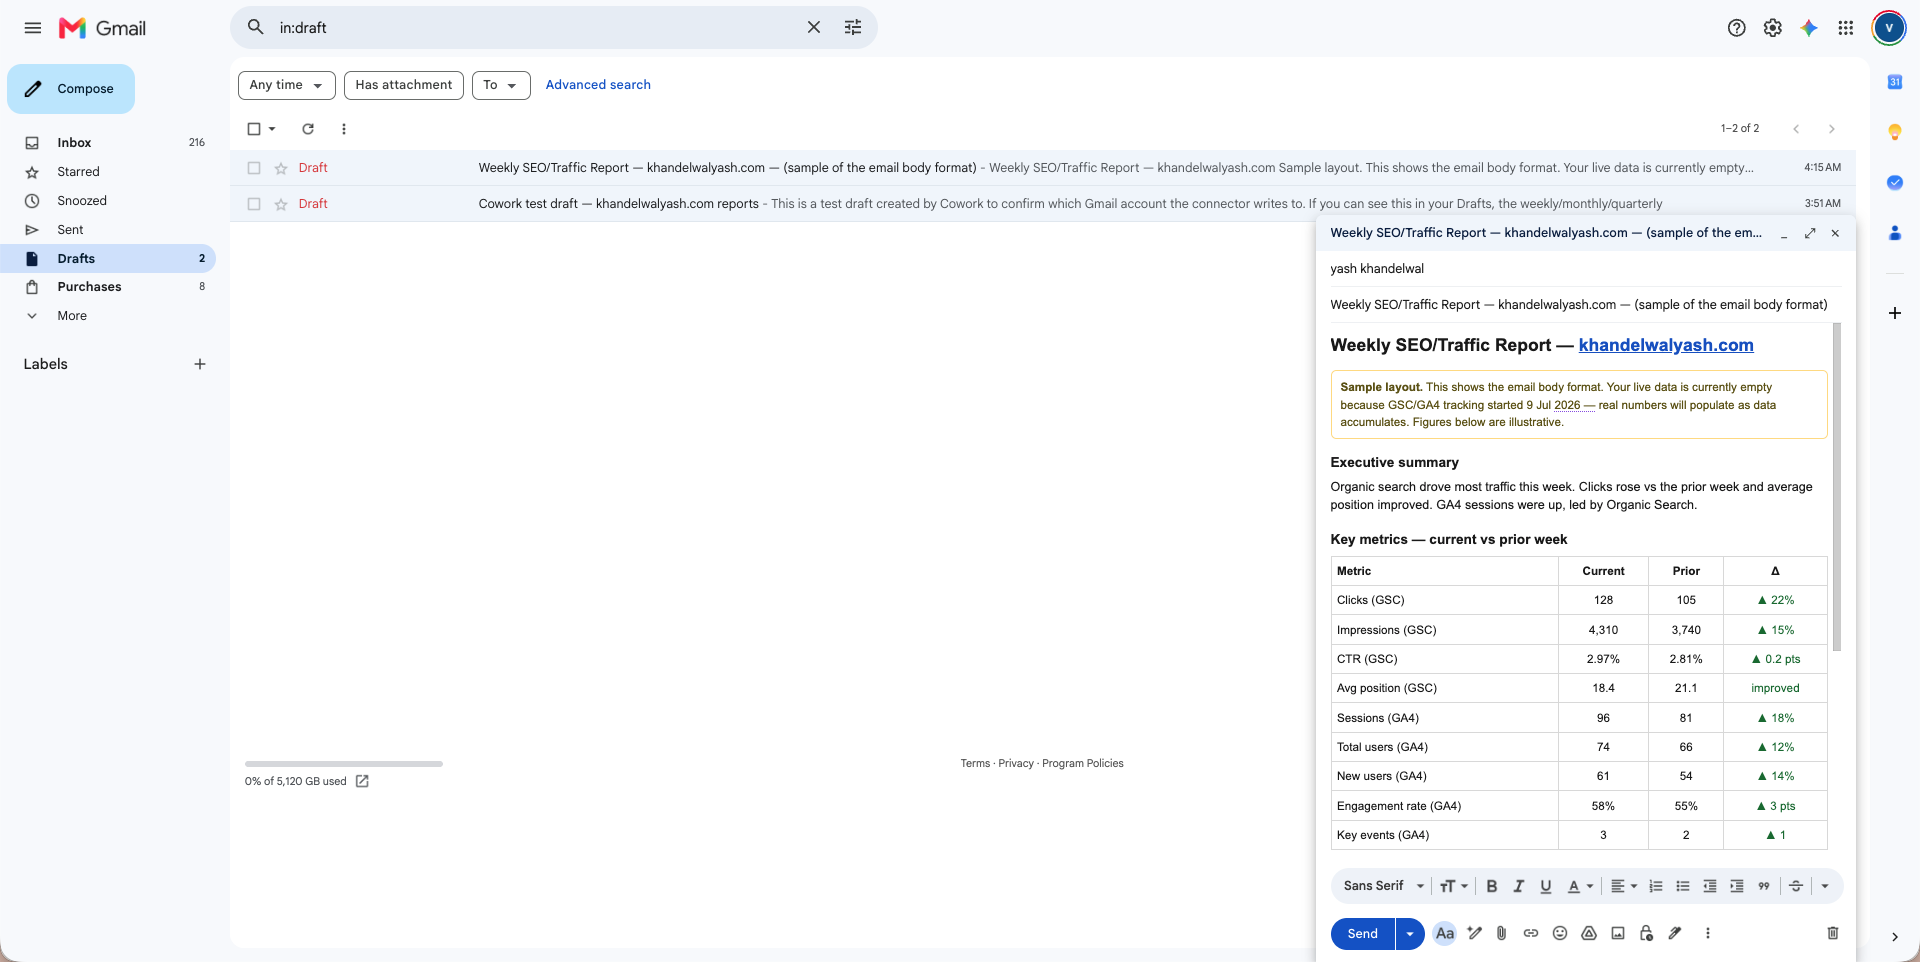1920x962 pixels.
Task: Insert photo into the draft
Action: [x=1617, y=933]
